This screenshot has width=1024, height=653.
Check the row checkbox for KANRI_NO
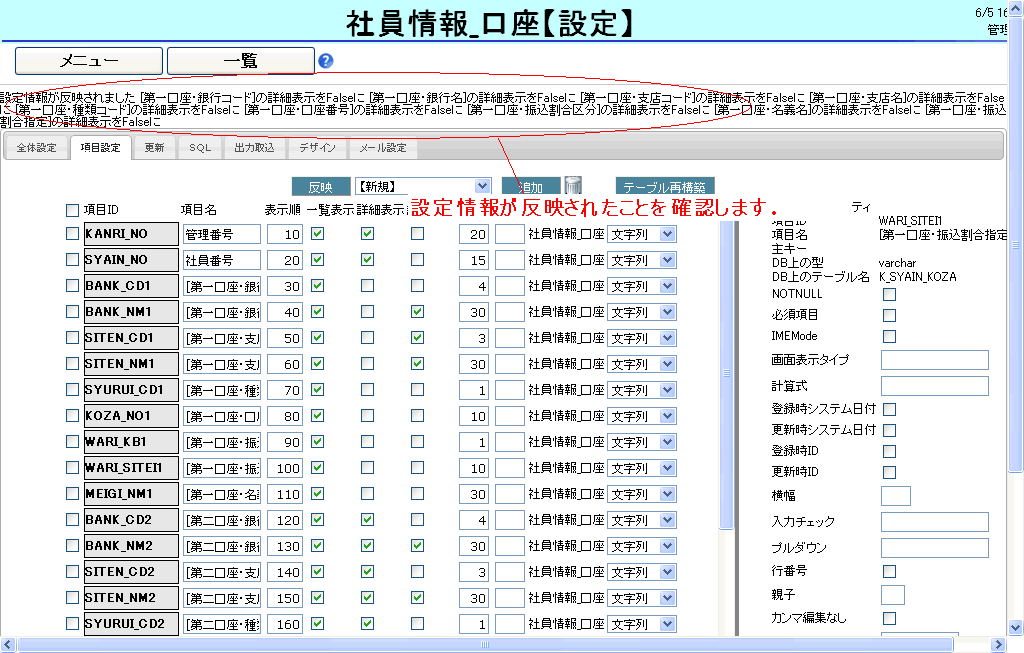[x=72, y=234]
